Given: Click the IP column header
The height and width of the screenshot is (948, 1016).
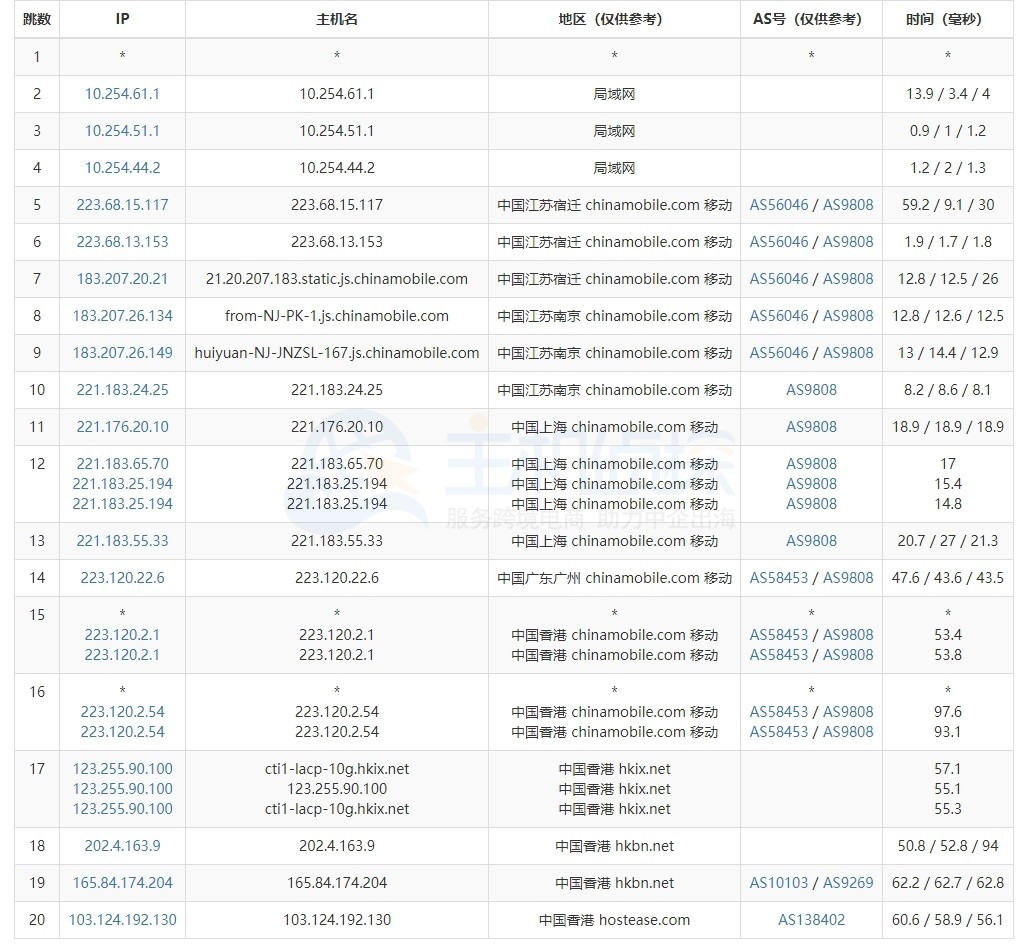Looking at the screenshot, I should point(122,20).
